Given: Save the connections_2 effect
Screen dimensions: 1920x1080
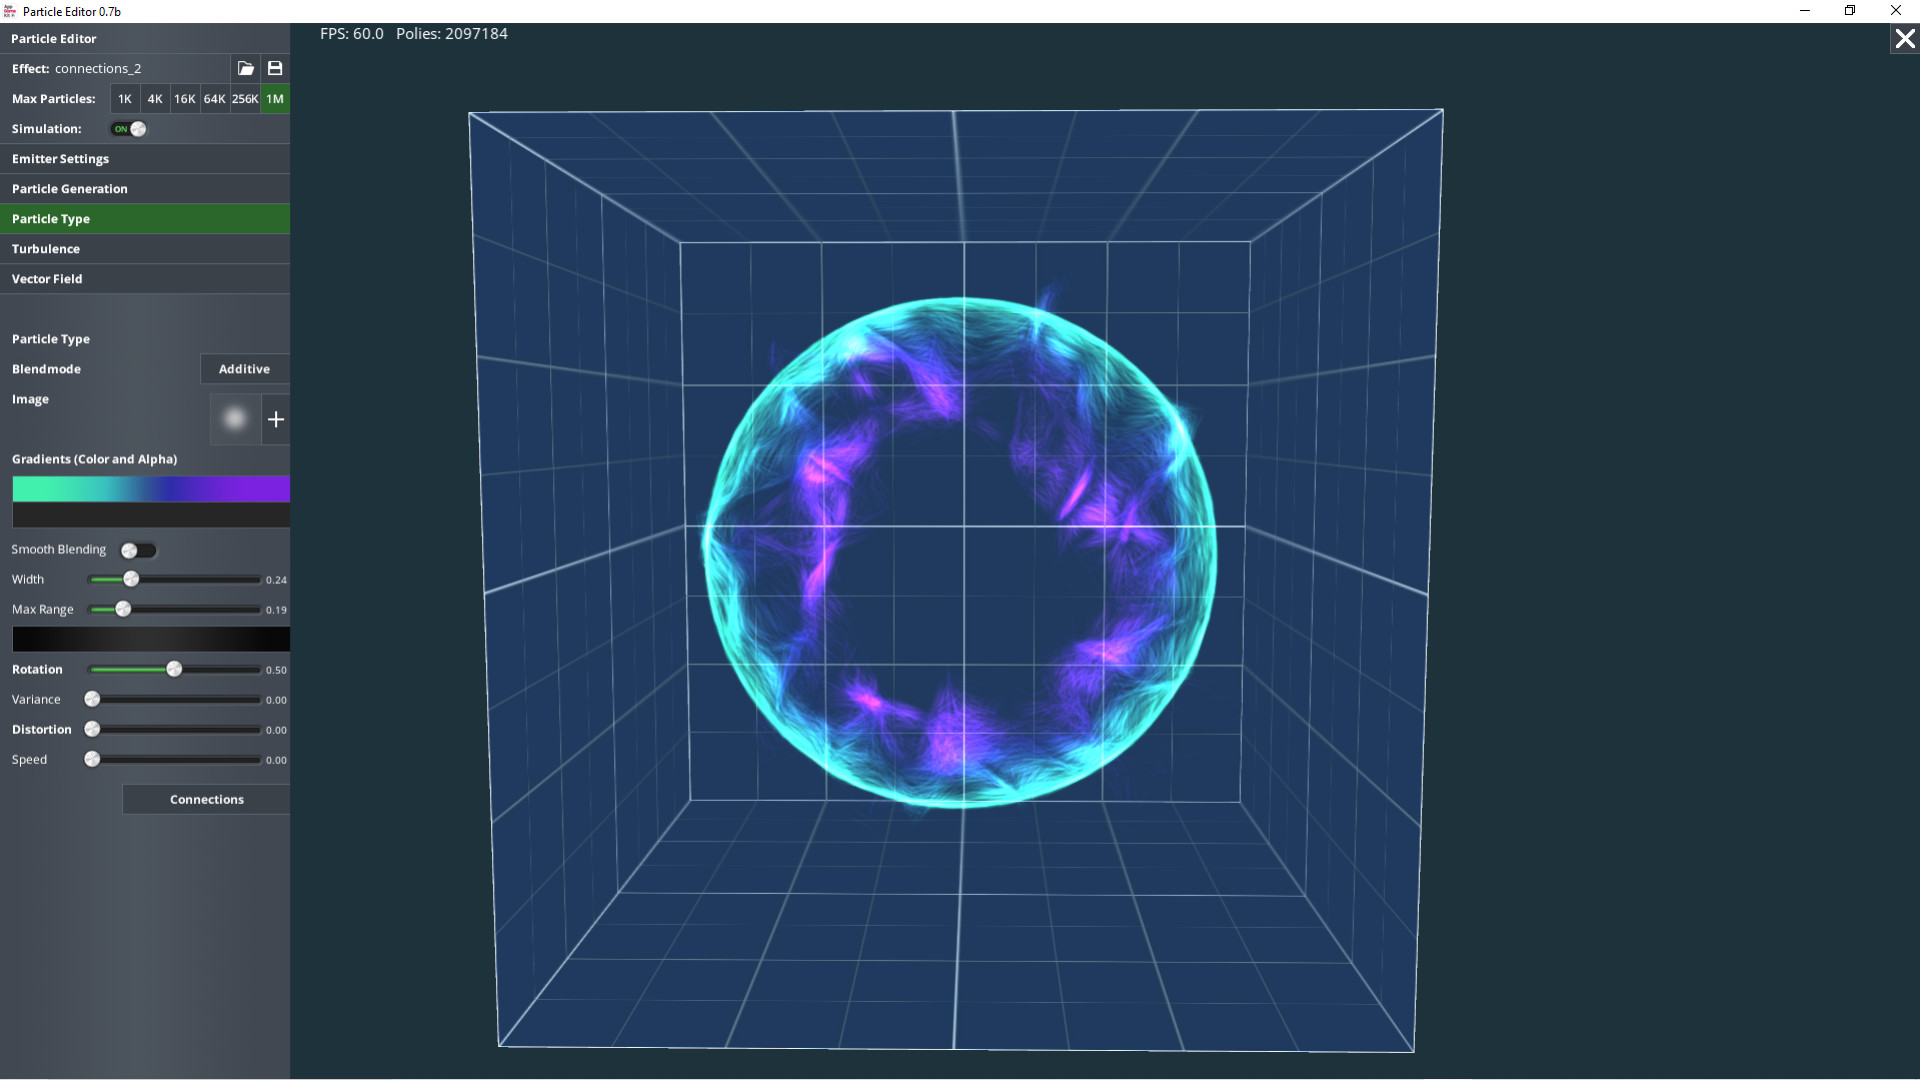Looking at the screenshot, I should [274, 68].
